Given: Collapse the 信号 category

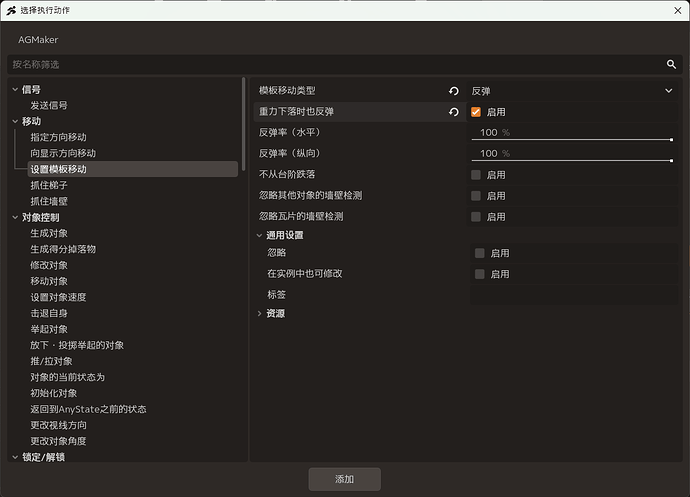Looking at the screenshot, I should click(15, 89).
